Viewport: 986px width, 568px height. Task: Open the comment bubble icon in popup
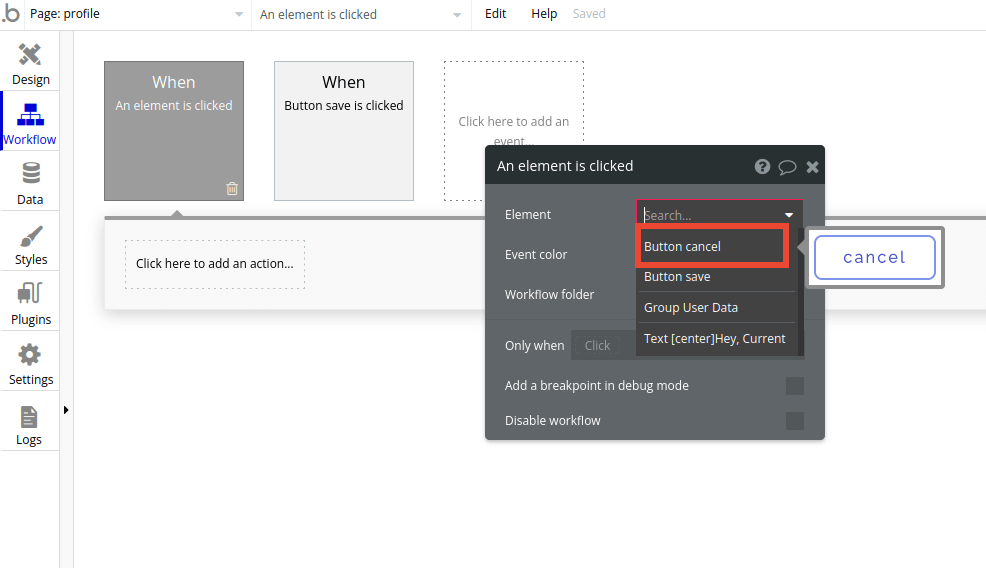787,167
